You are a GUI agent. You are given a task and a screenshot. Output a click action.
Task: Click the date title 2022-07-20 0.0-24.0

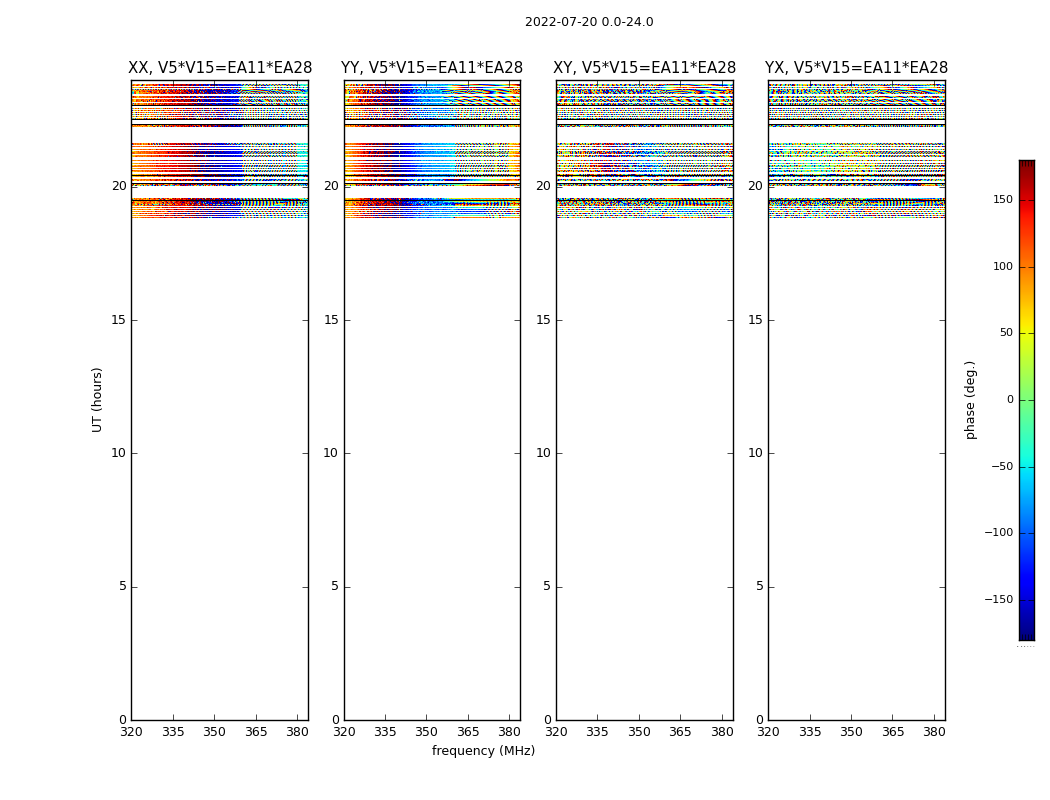point(589,22)
